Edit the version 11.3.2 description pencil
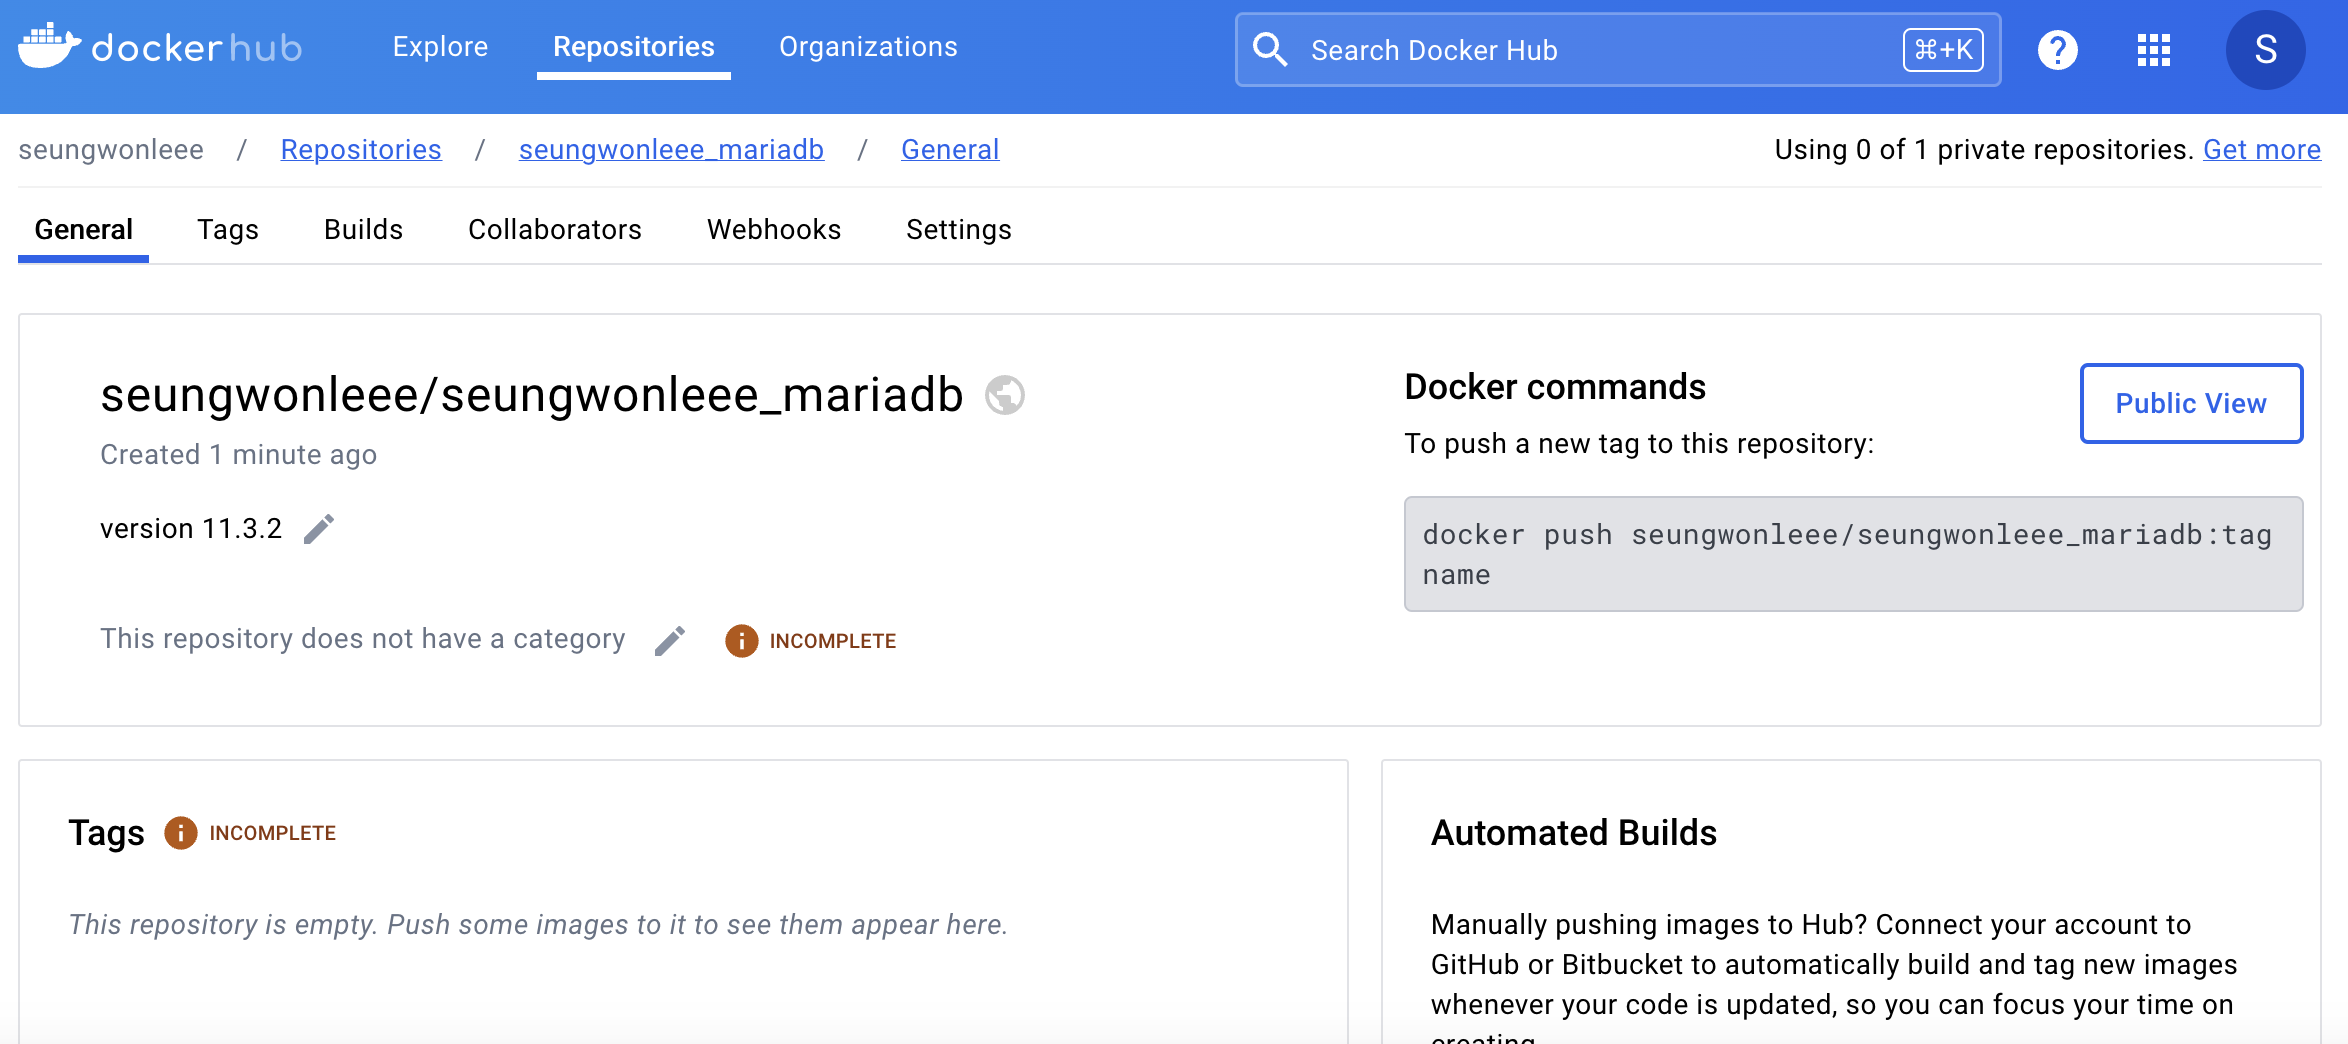Screen dimensions: 2348x1044 pyautogui.click(x=319, y=529)
